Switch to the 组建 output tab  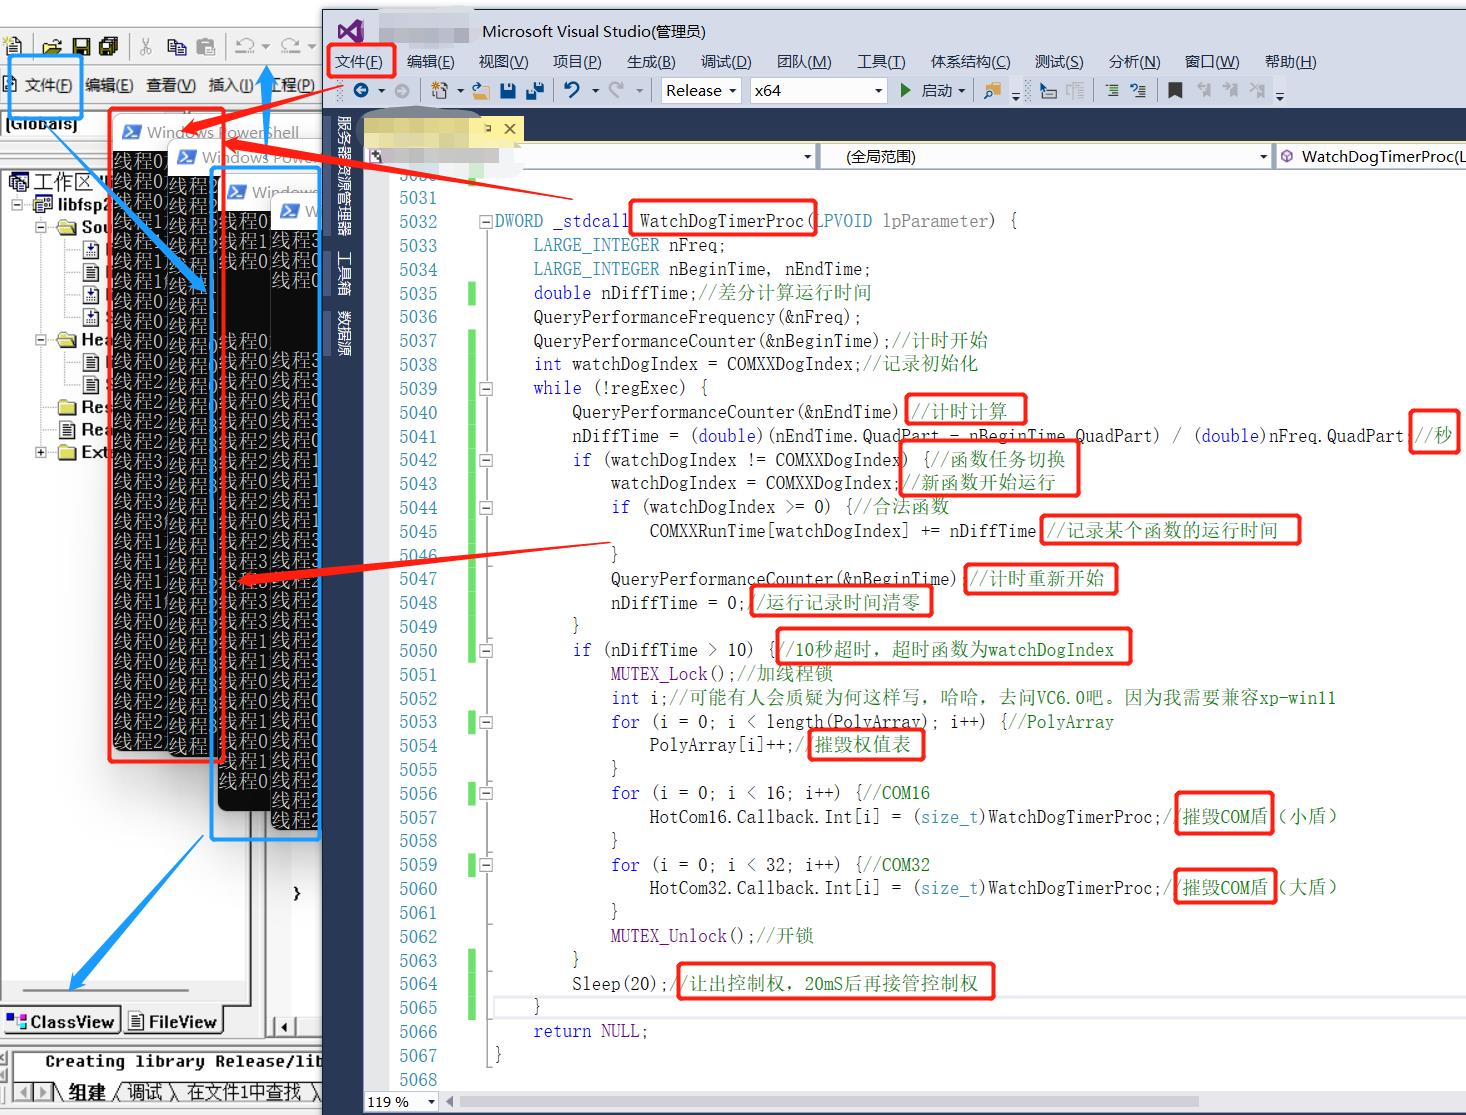tap(86, 1093)
